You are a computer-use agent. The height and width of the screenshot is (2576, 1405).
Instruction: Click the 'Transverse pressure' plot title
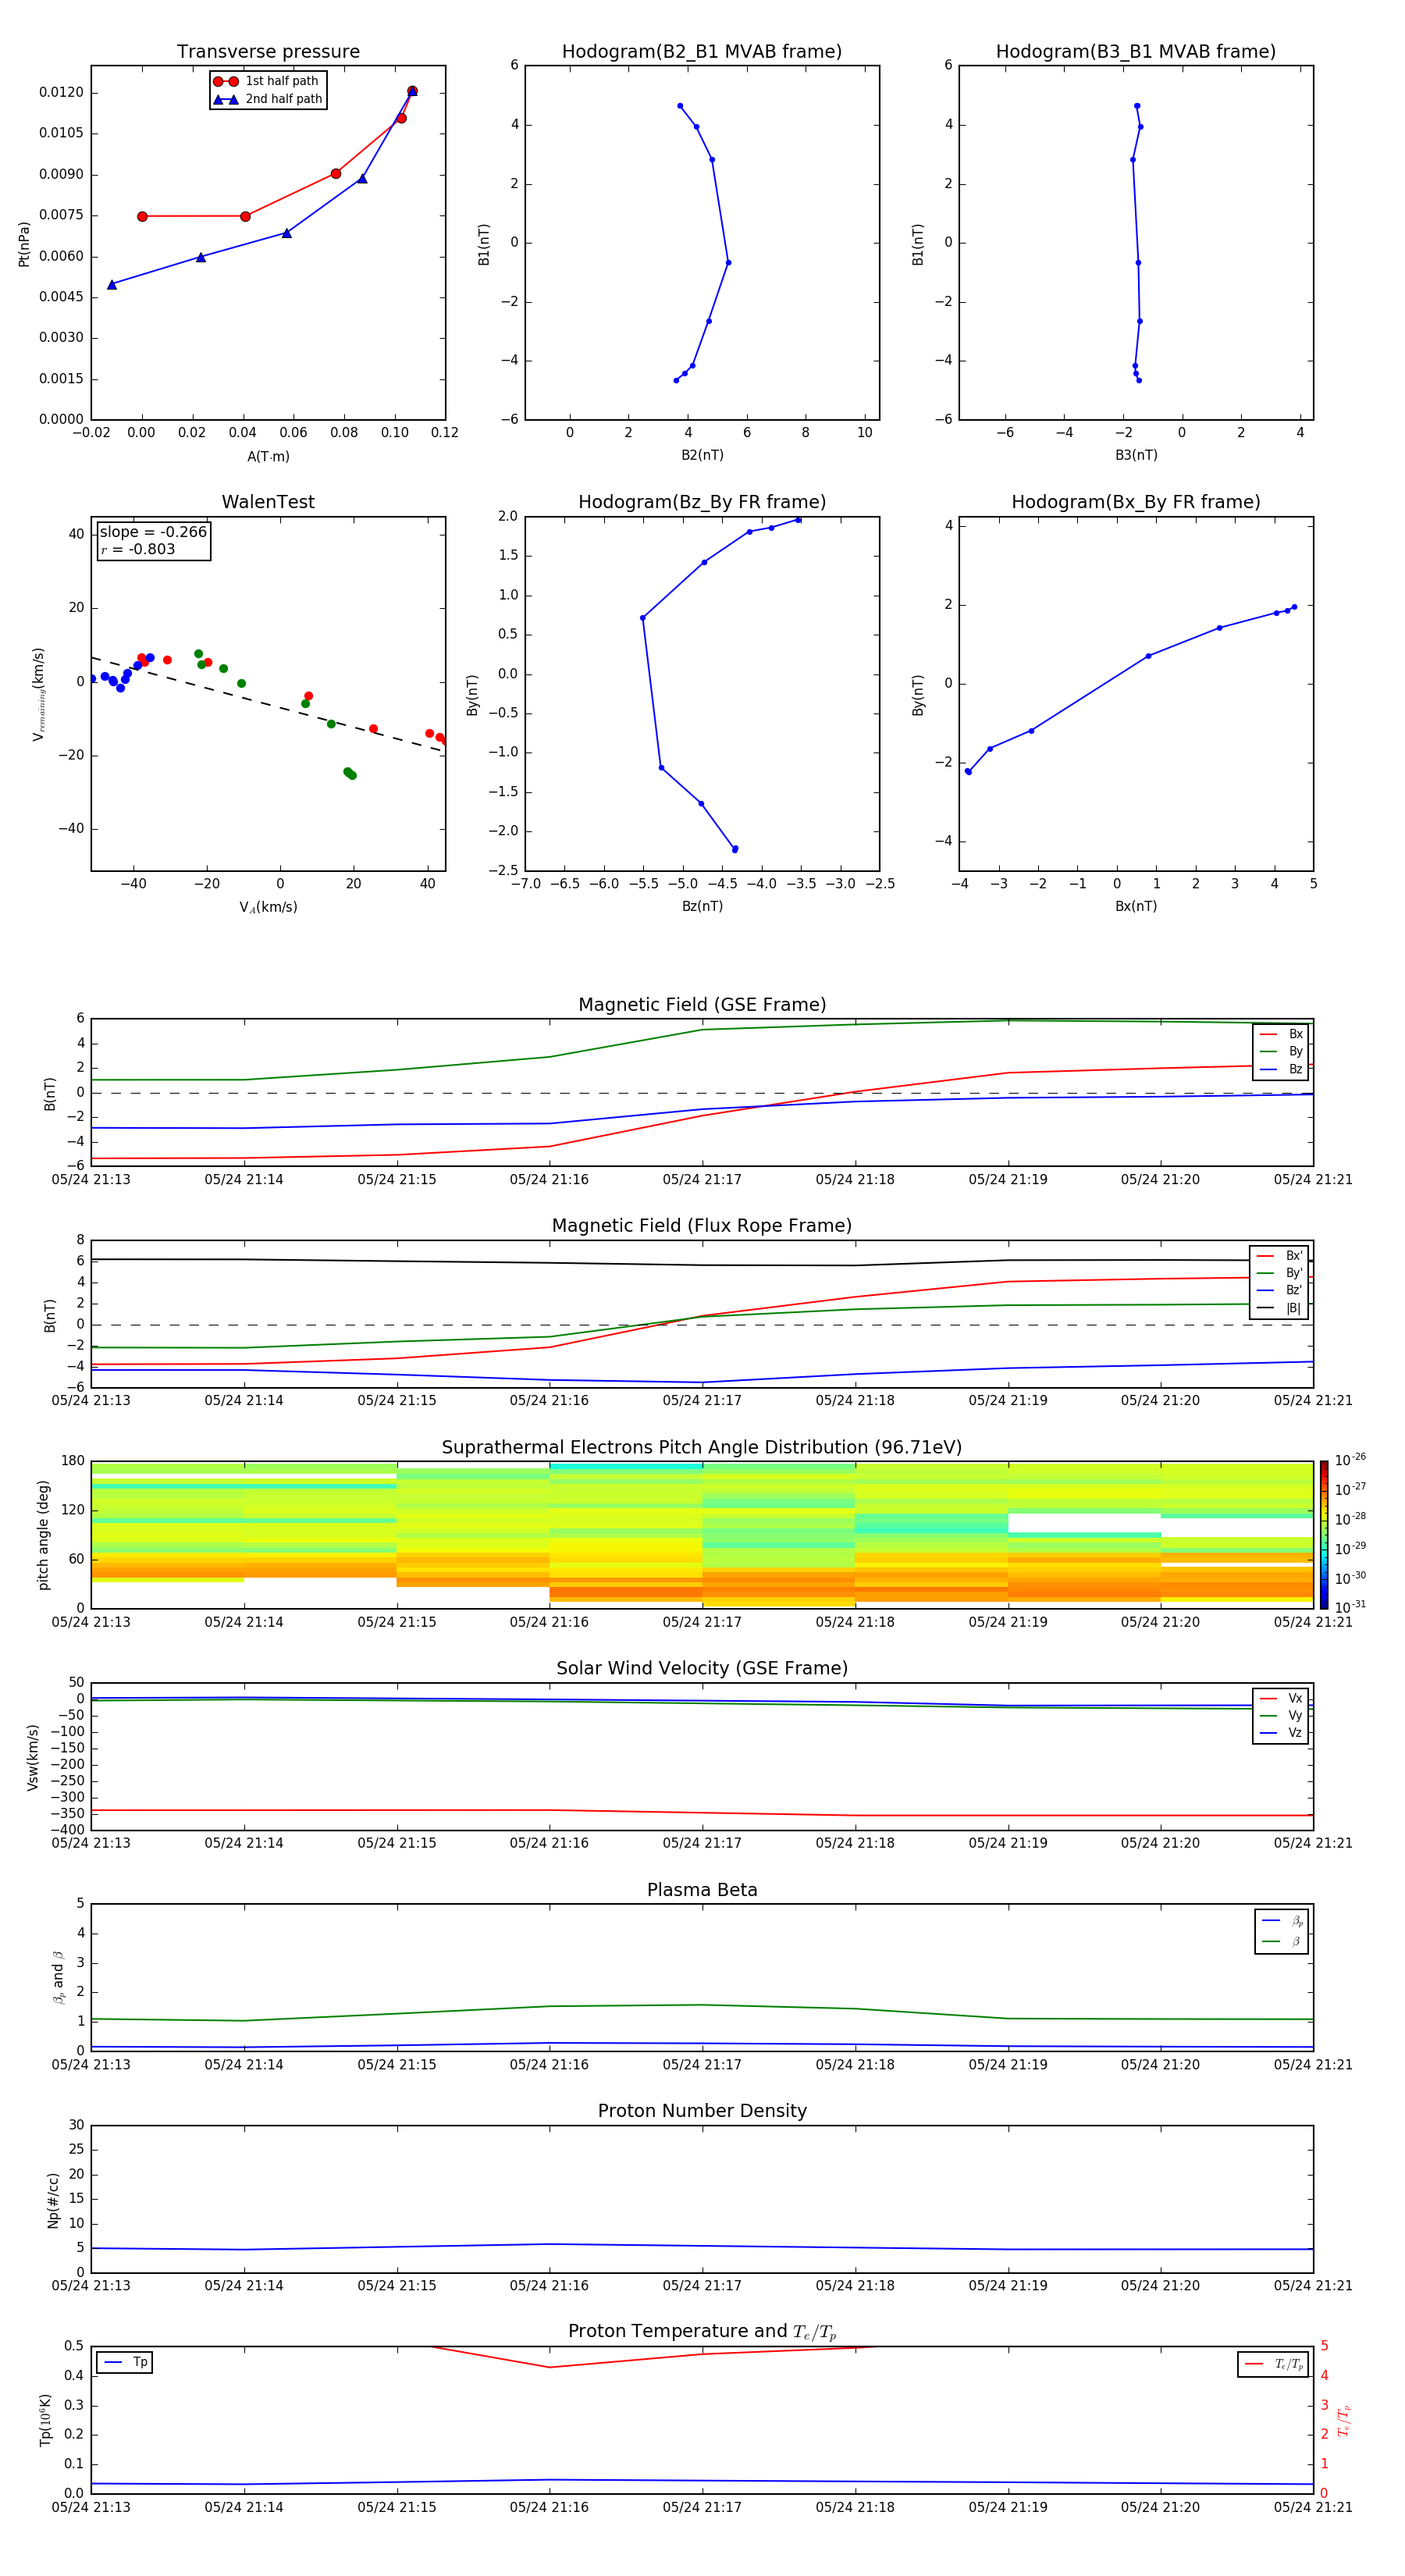coord(268,52)
